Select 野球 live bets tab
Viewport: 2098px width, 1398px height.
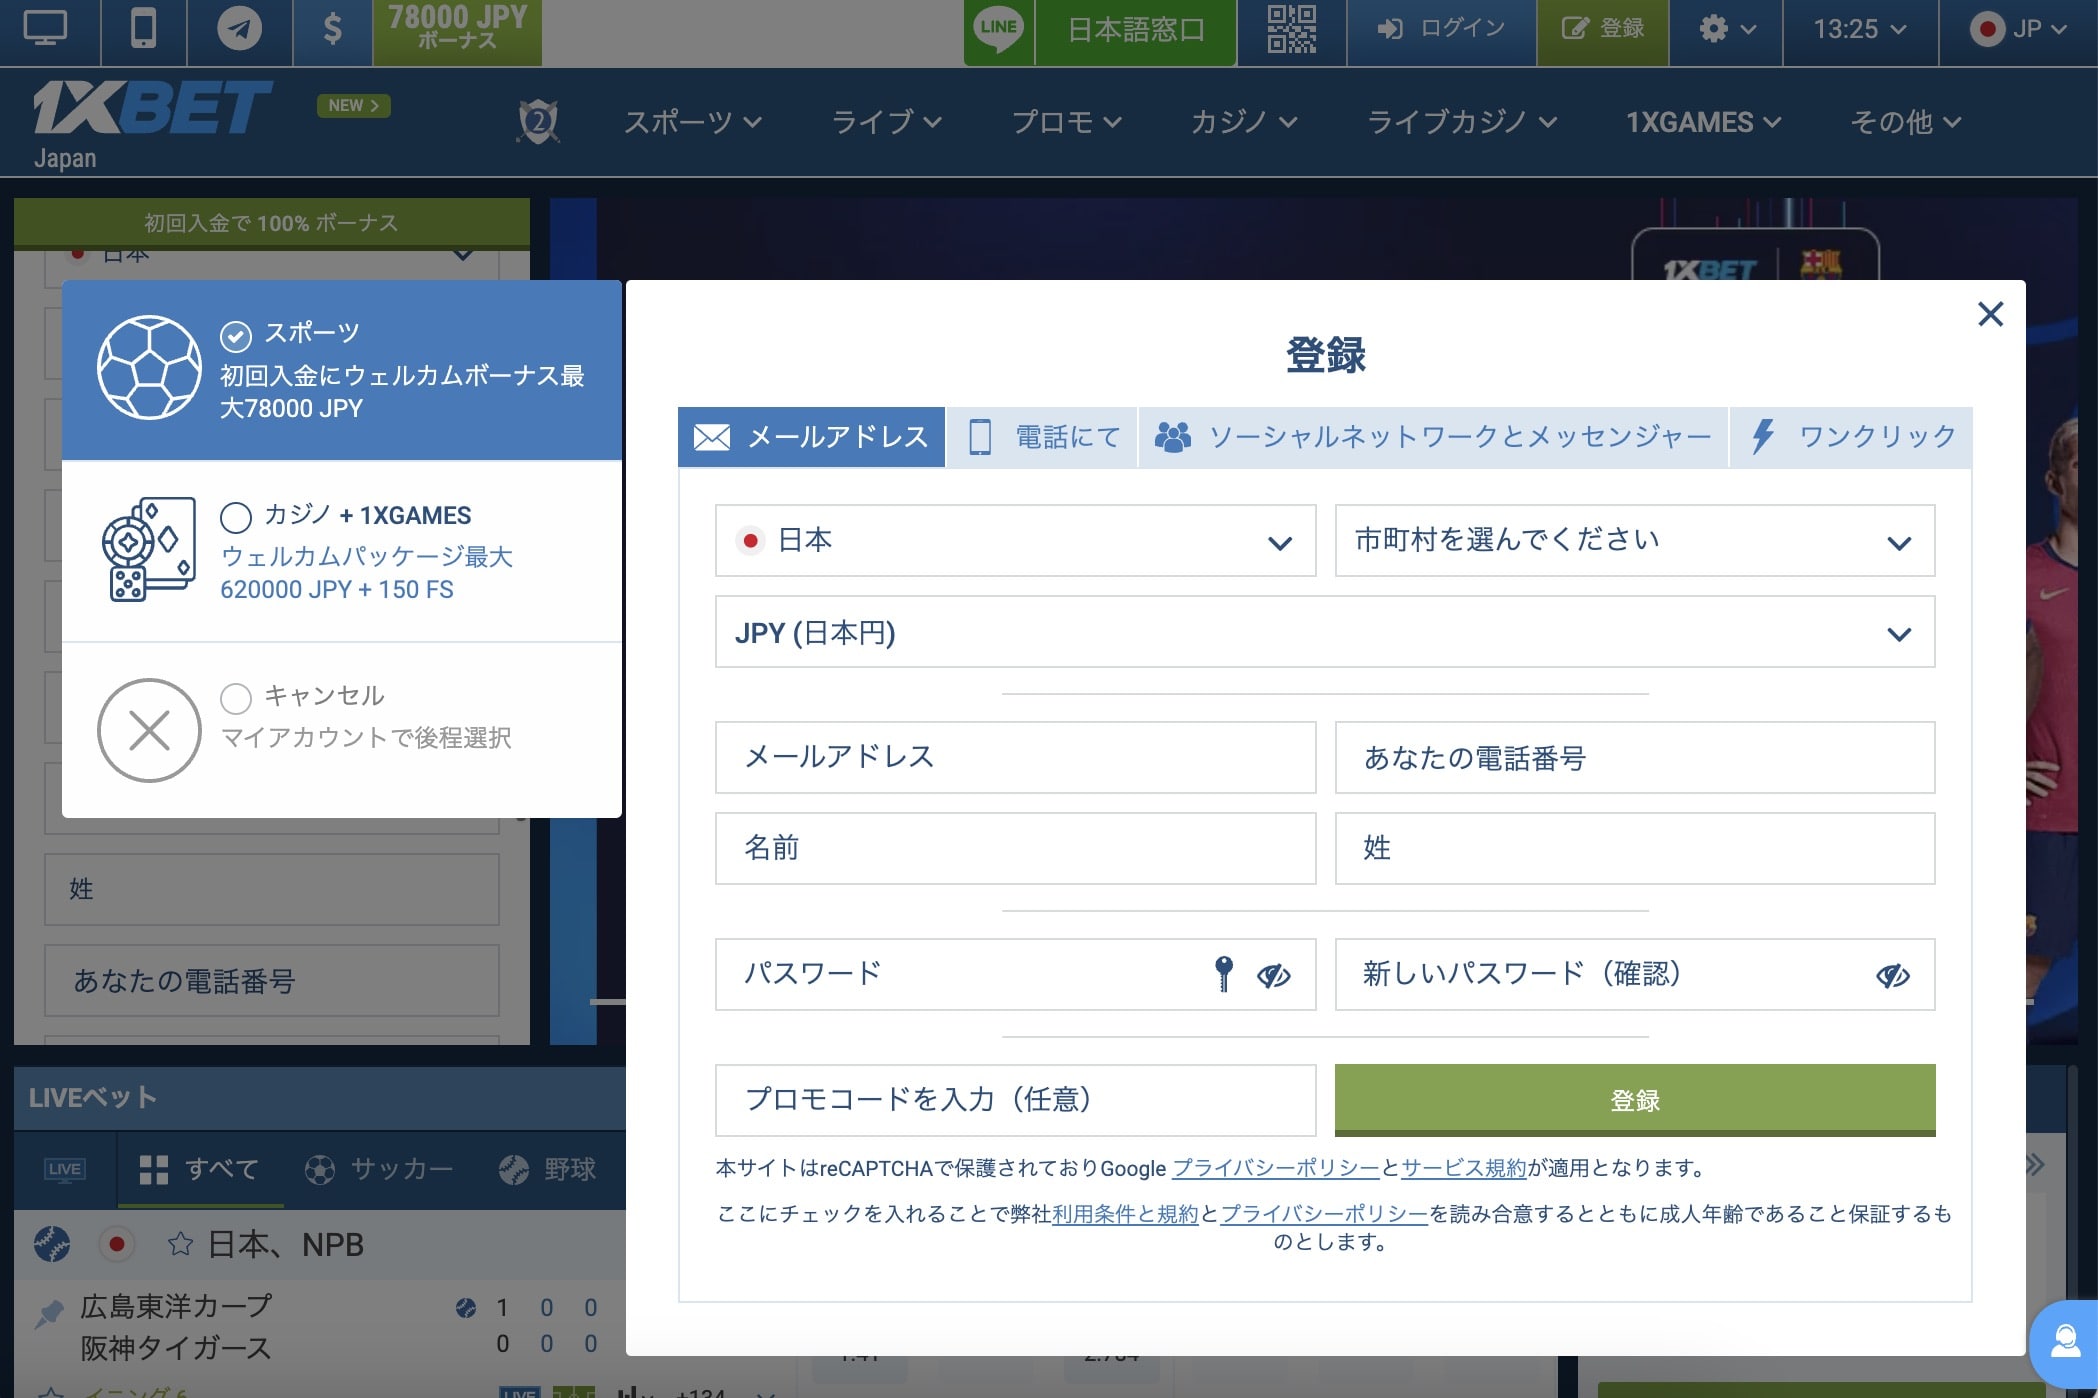pyautogui.click(x=548, y=1169)
